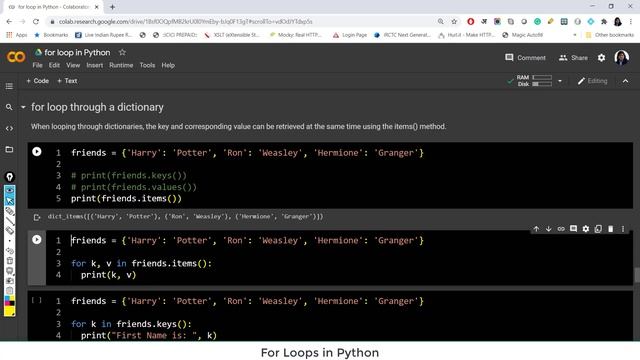Click the dict_items output text line

(185, 216)
